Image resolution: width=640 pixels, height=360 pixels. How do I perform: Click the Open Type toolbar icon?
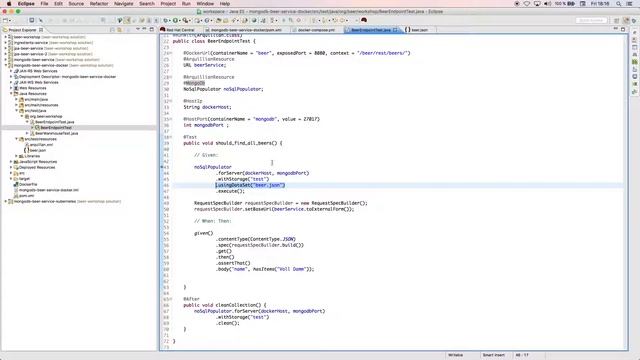tap(218, 20)
